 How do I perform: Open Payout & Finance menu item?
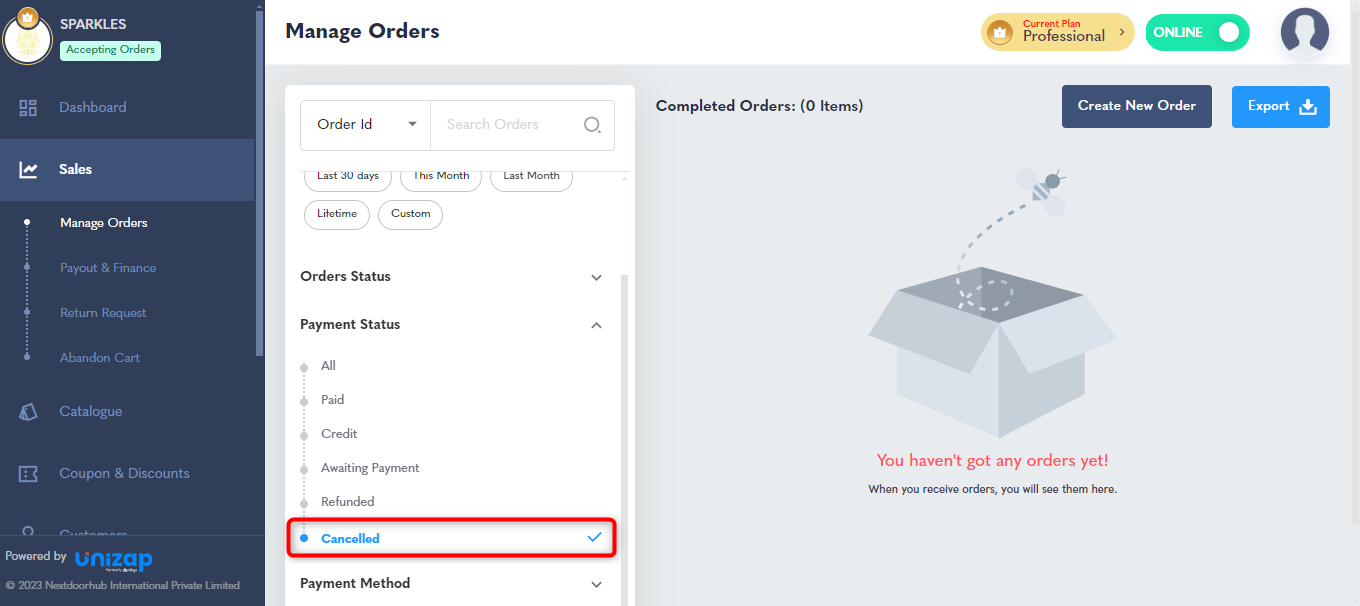pos(108,268)
